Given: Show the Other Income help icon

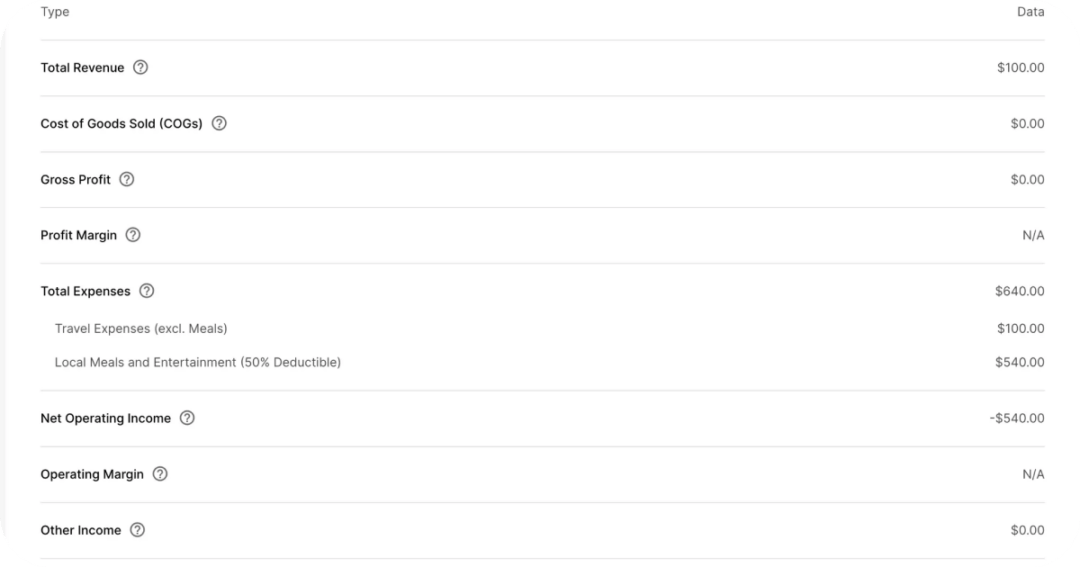Looking at the screenshot, I should coord(138,530).
